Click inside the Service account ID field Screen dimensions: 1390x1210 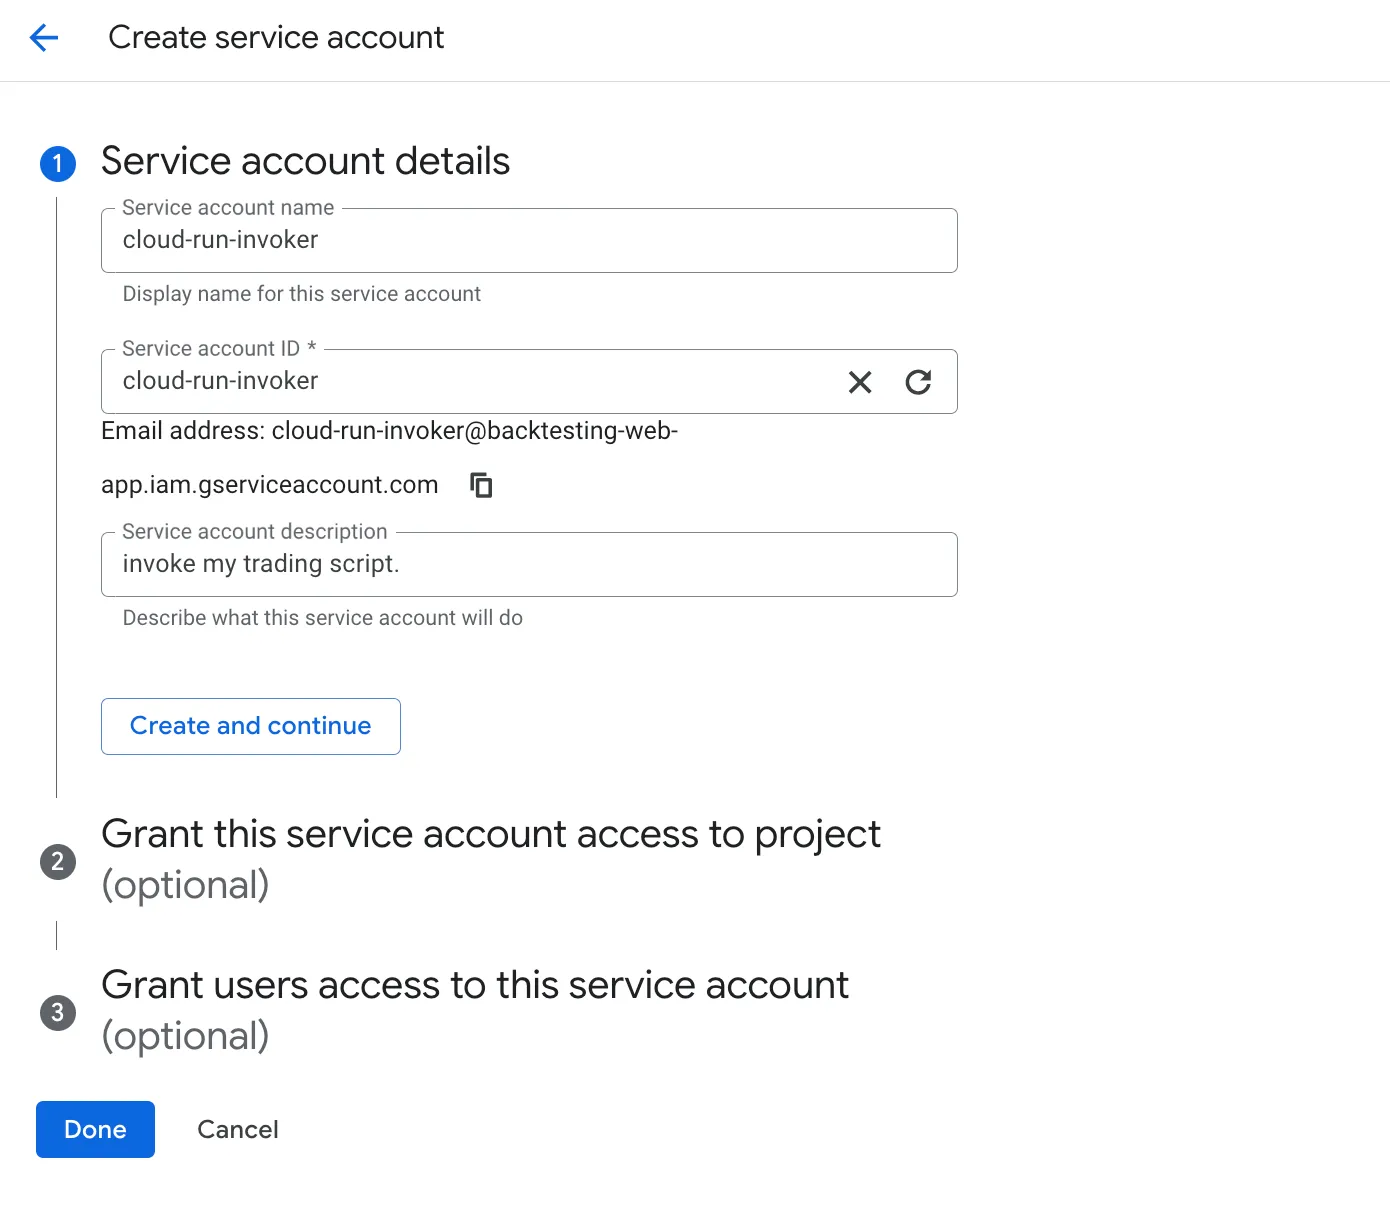pos(450,381)
